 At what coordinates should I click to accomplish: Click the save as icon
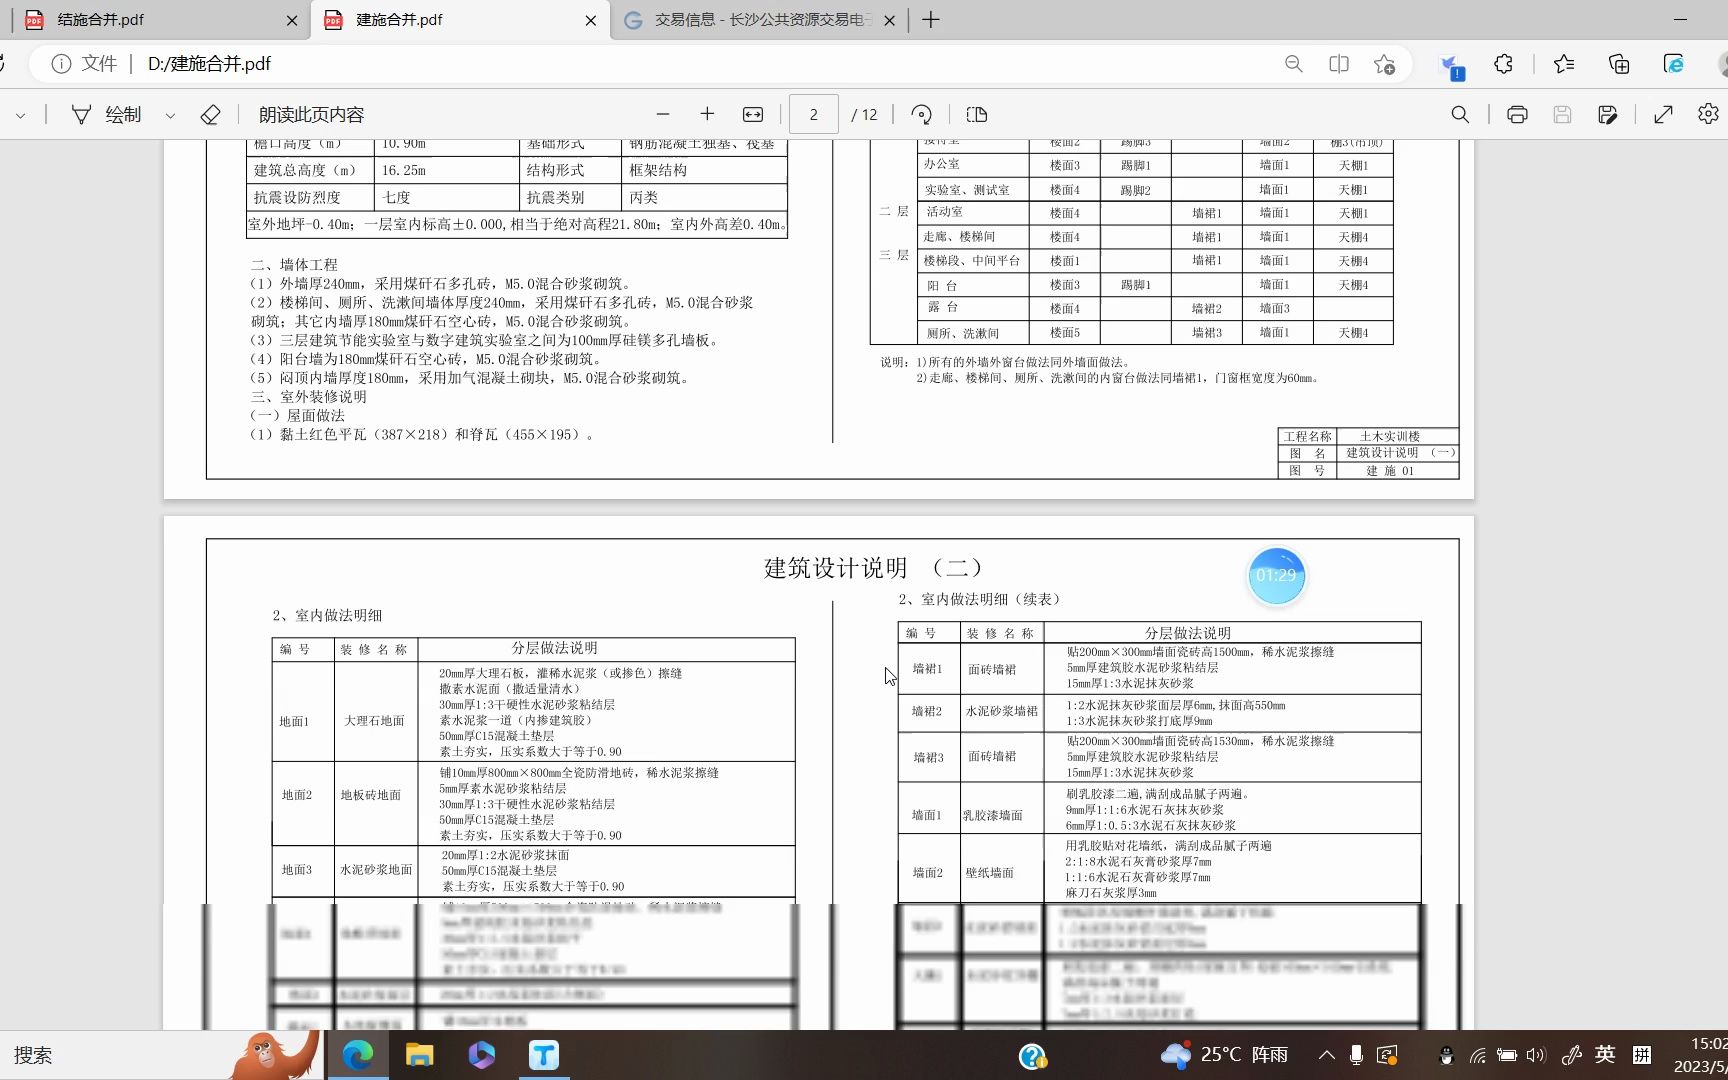[x=1608, y=115]
